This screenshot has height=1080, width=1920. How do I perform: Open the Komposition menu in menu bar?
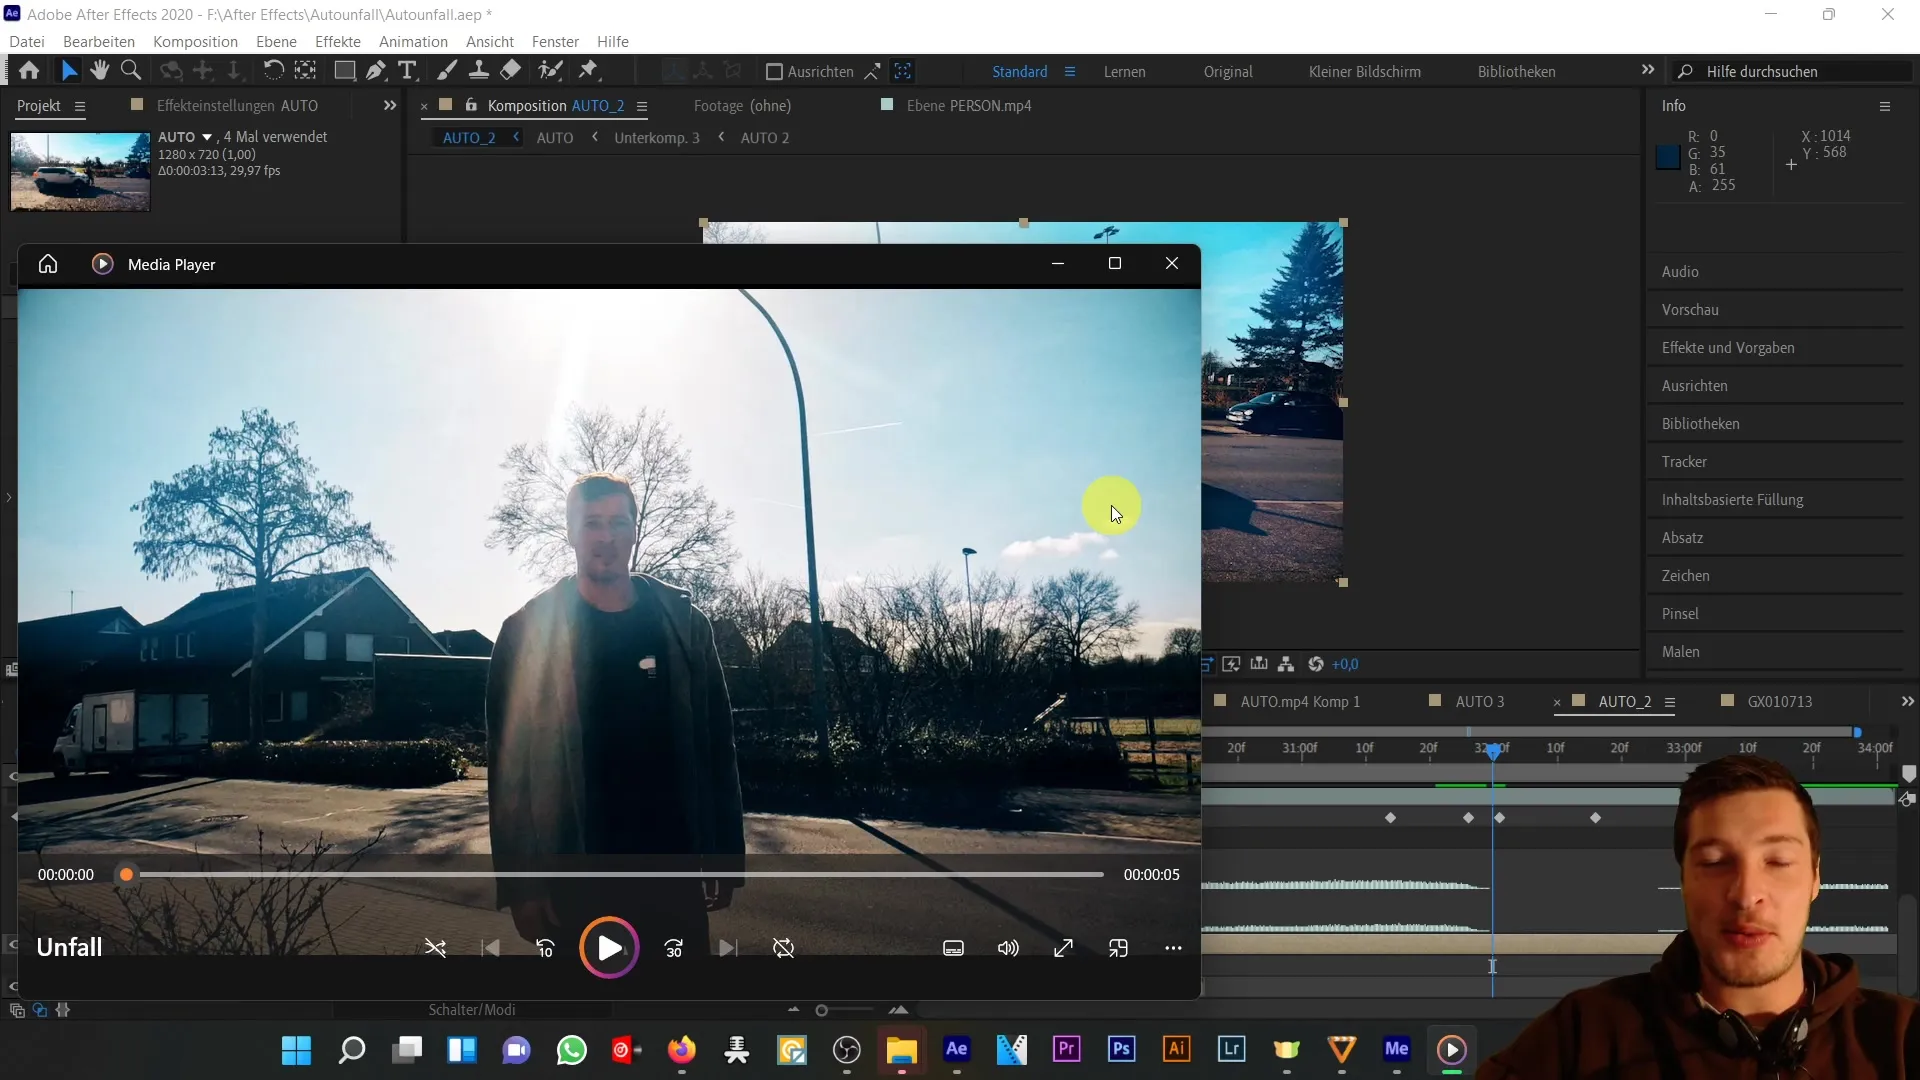tap(195, 41)
